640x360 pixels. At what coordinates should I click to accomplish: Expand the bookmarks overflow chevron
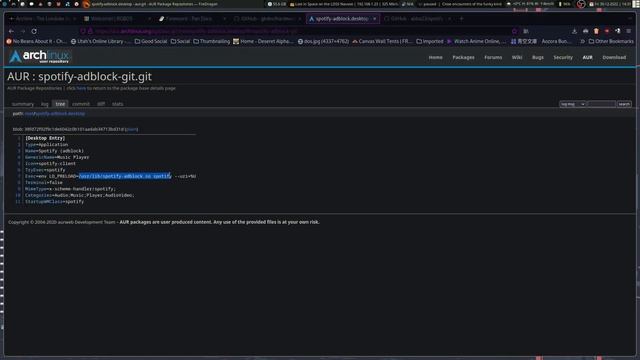[x=582, y=41]
